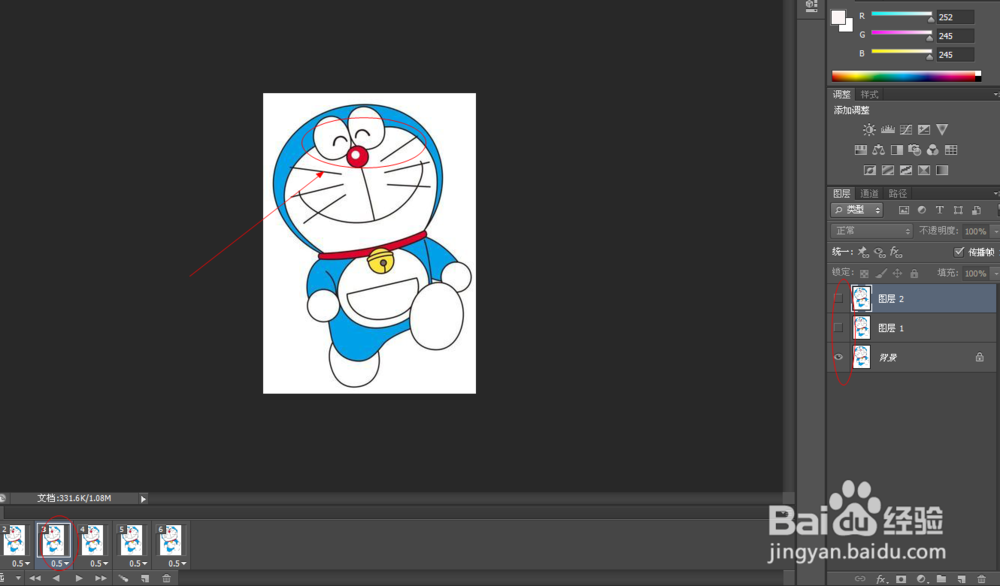
Task: Switch to the 图层 tab
Action: tap(842, 193)
